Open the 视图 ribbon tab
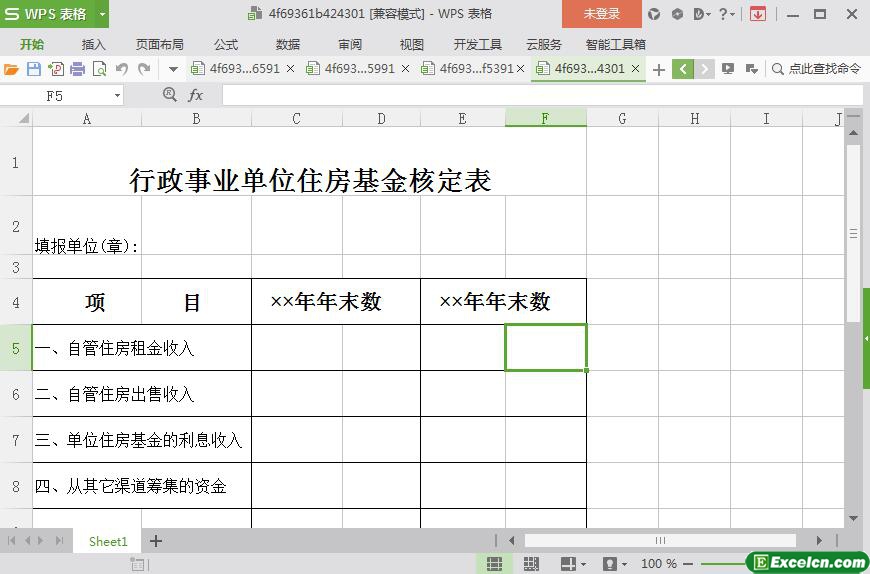The image size is (870, 574). (412, 44)
